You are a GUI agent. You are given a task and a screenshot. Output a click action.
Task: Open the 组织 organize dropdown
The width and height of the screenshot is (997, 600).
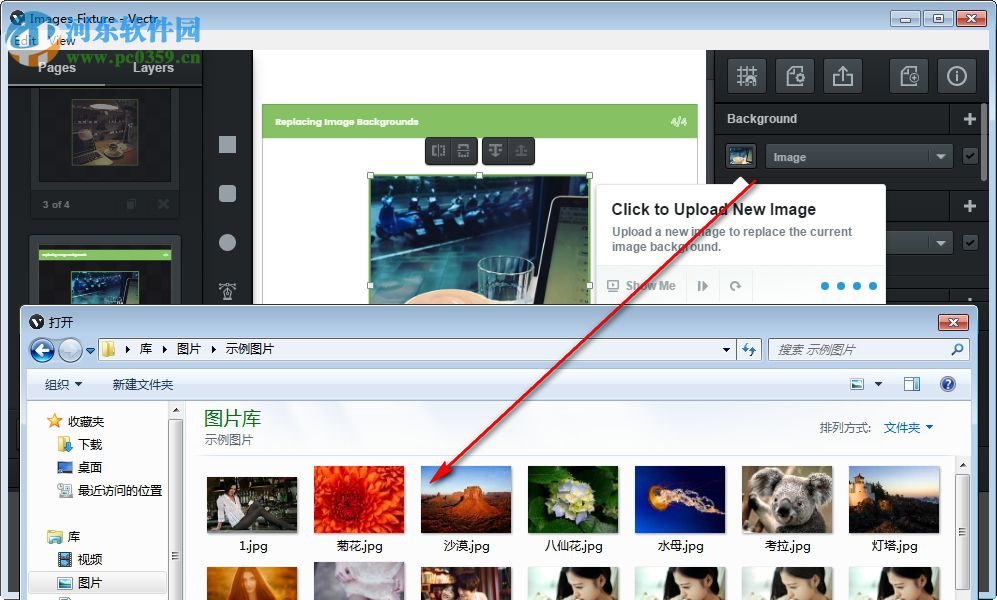(x=63, y=385)
